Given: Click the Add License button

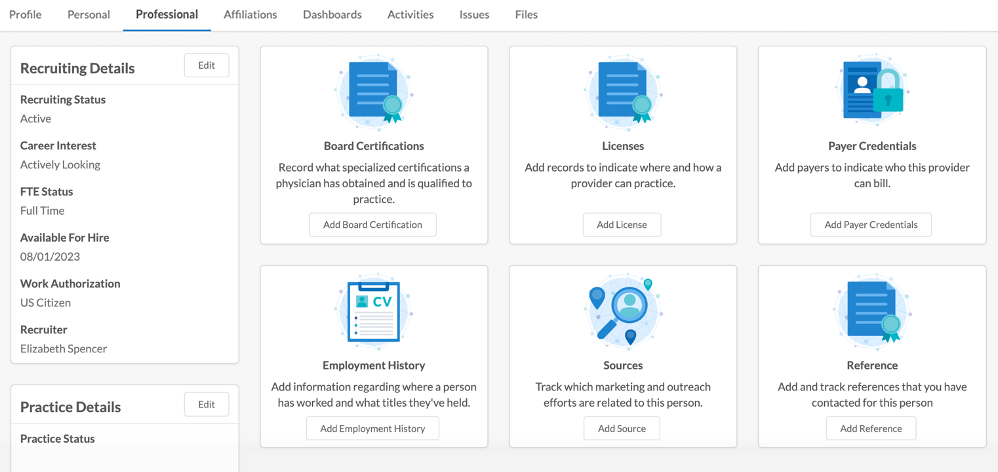Looking at the screenshot, I should click(x=622, y=225).
